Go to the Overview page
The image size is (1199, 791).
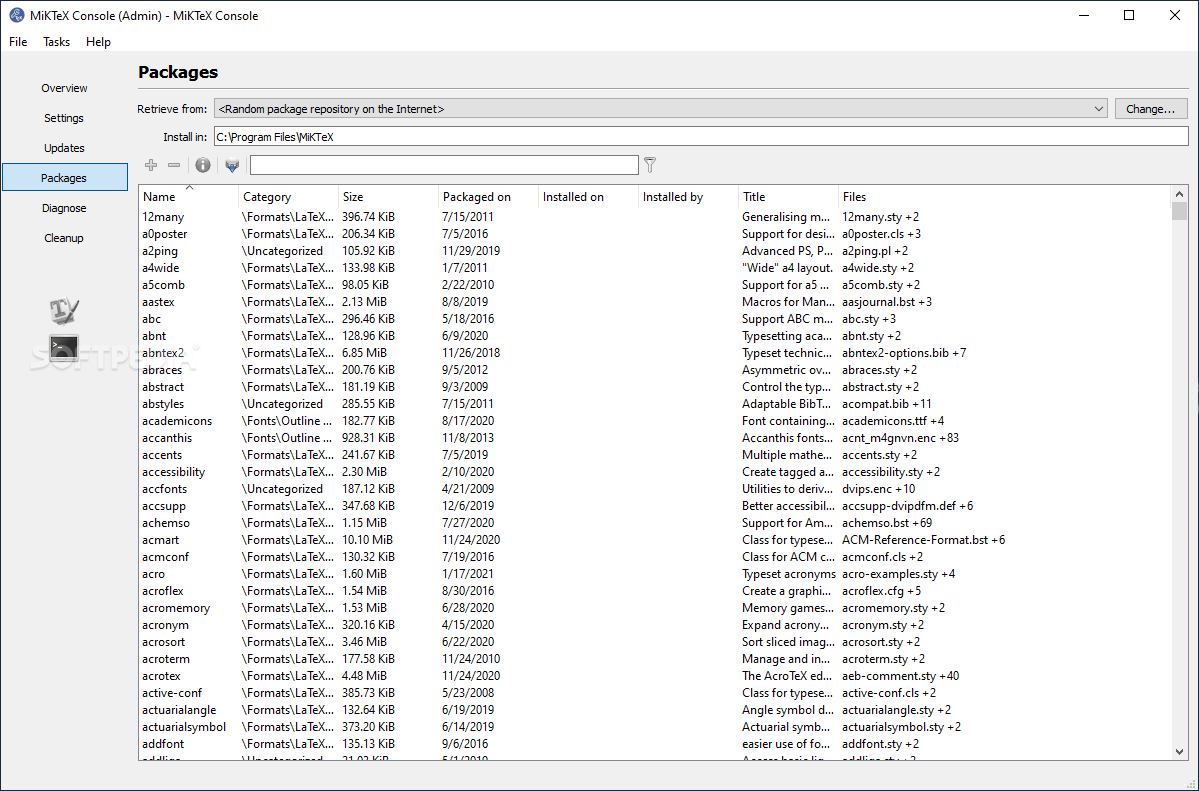click(x=64, y=88)
